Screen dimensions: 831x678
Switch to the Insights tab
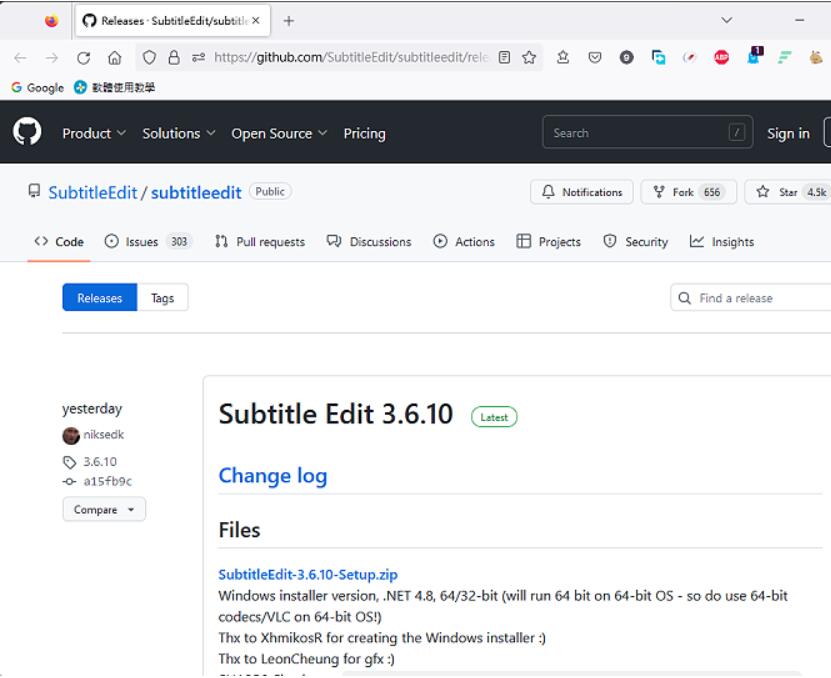(x=722, y=242)
